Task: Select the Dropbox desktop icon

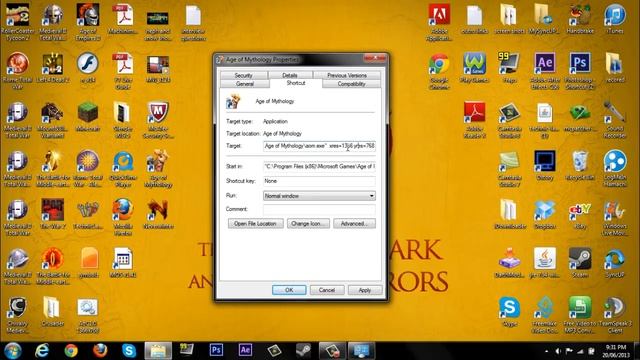Action: coord(544,214)
